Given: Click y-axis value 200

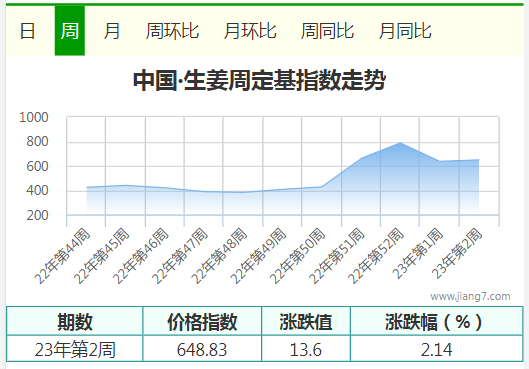Looking at the screenshot, I should (37, 216).
